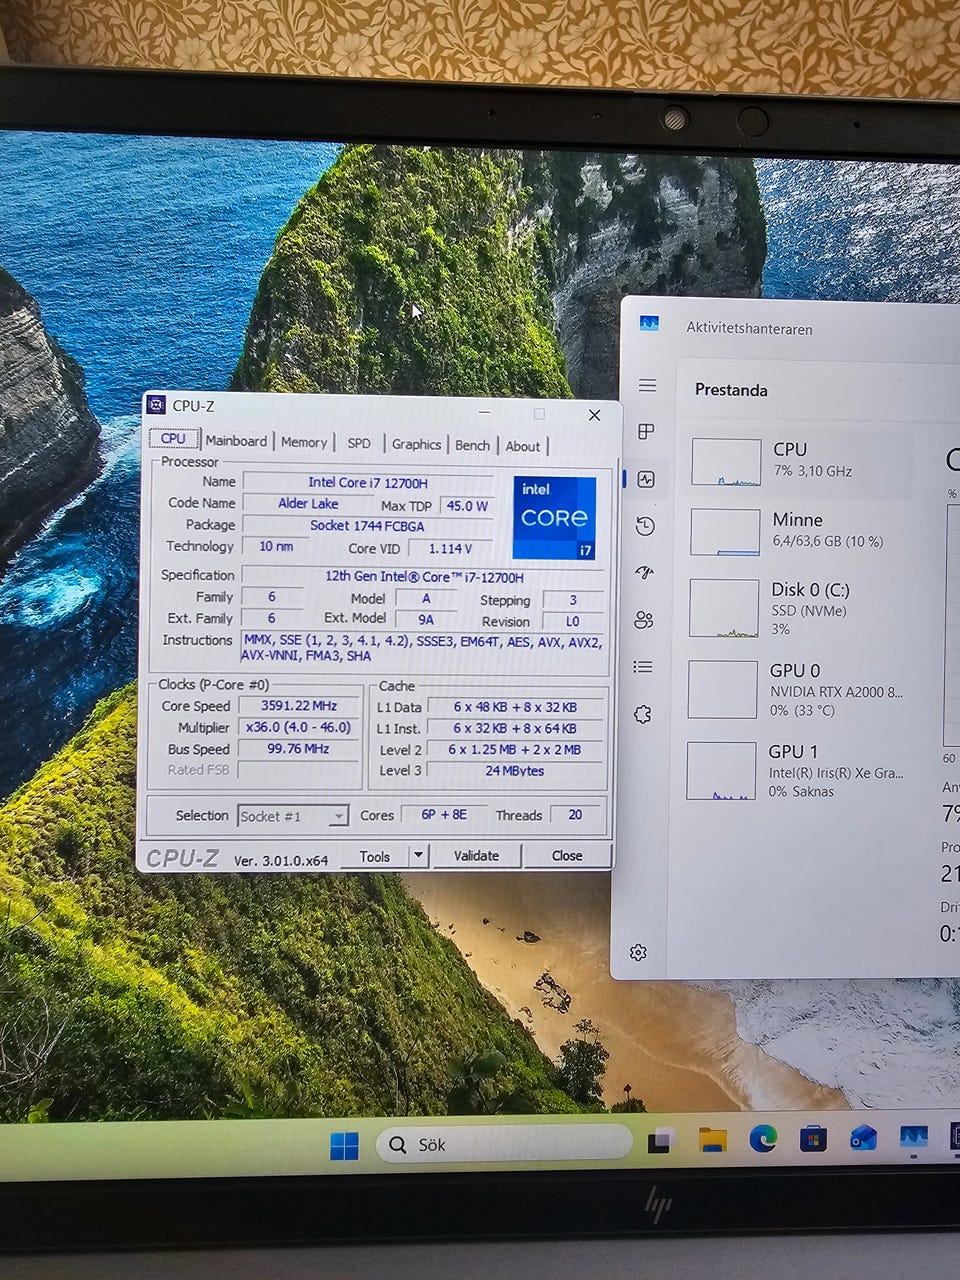Image resolution: width=960 pixels, height=1280 pixels.
Task: Click the Core Speed value 3591.22 MHz
Action: 298,705
